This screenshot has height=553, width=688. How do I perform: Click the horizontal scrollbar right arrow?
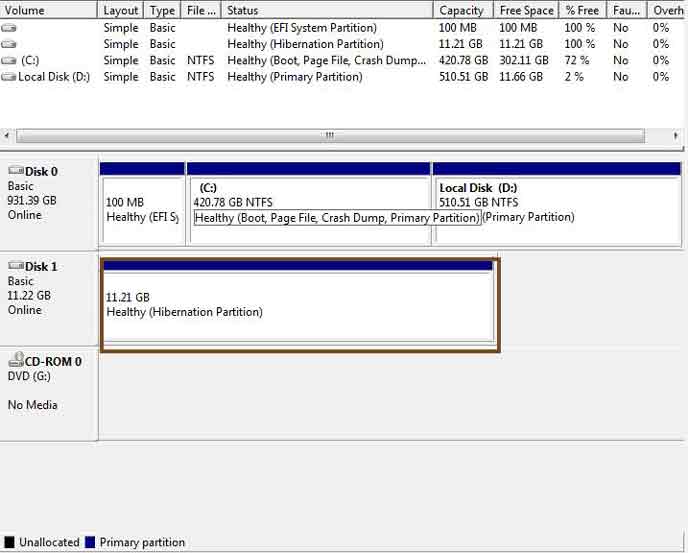click(676, 136)
